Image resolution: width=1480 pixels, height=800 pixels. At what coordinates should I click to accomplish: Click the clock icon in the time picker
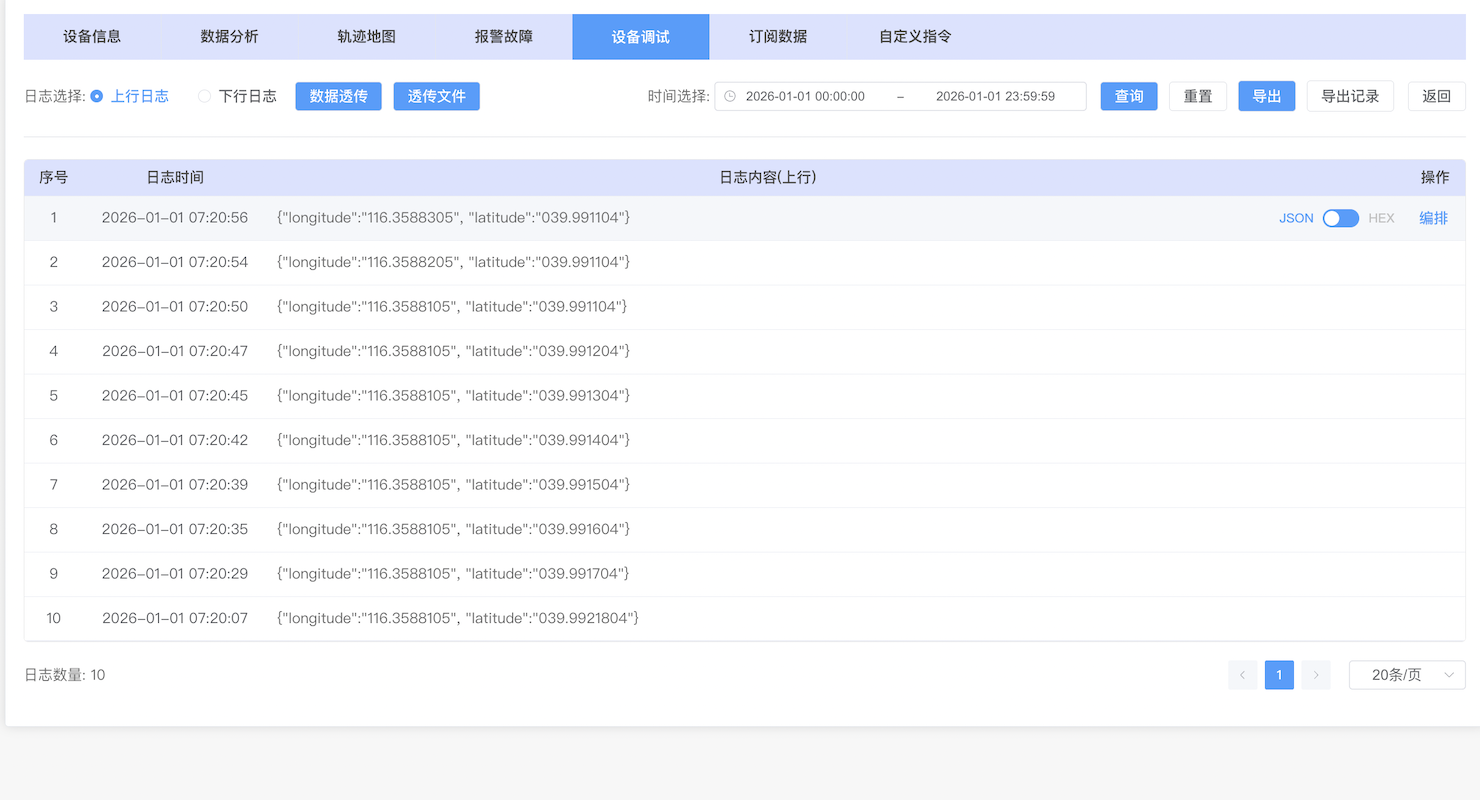coord(729,96)
